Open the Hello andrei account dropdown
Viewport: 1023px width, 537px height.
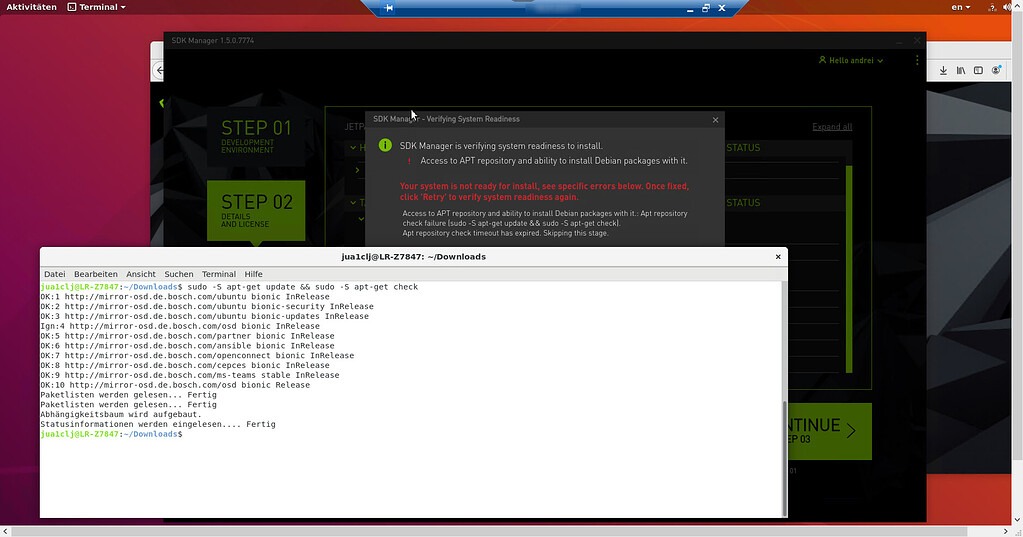click(x=851, y=60)
